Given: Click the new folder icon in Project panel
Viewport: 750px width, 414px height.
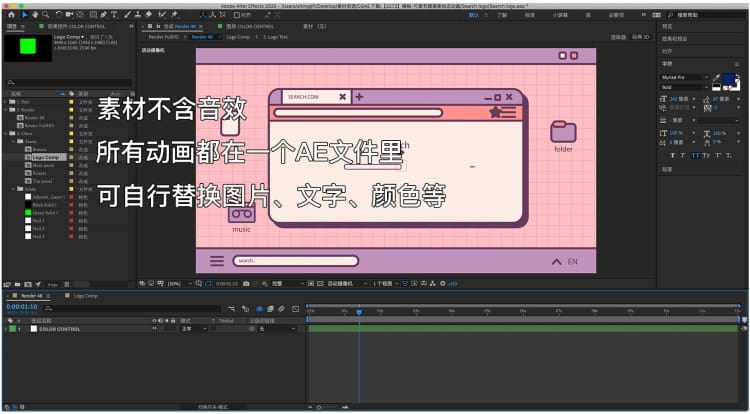Looking at the screenshot, I should coord(18,284).
